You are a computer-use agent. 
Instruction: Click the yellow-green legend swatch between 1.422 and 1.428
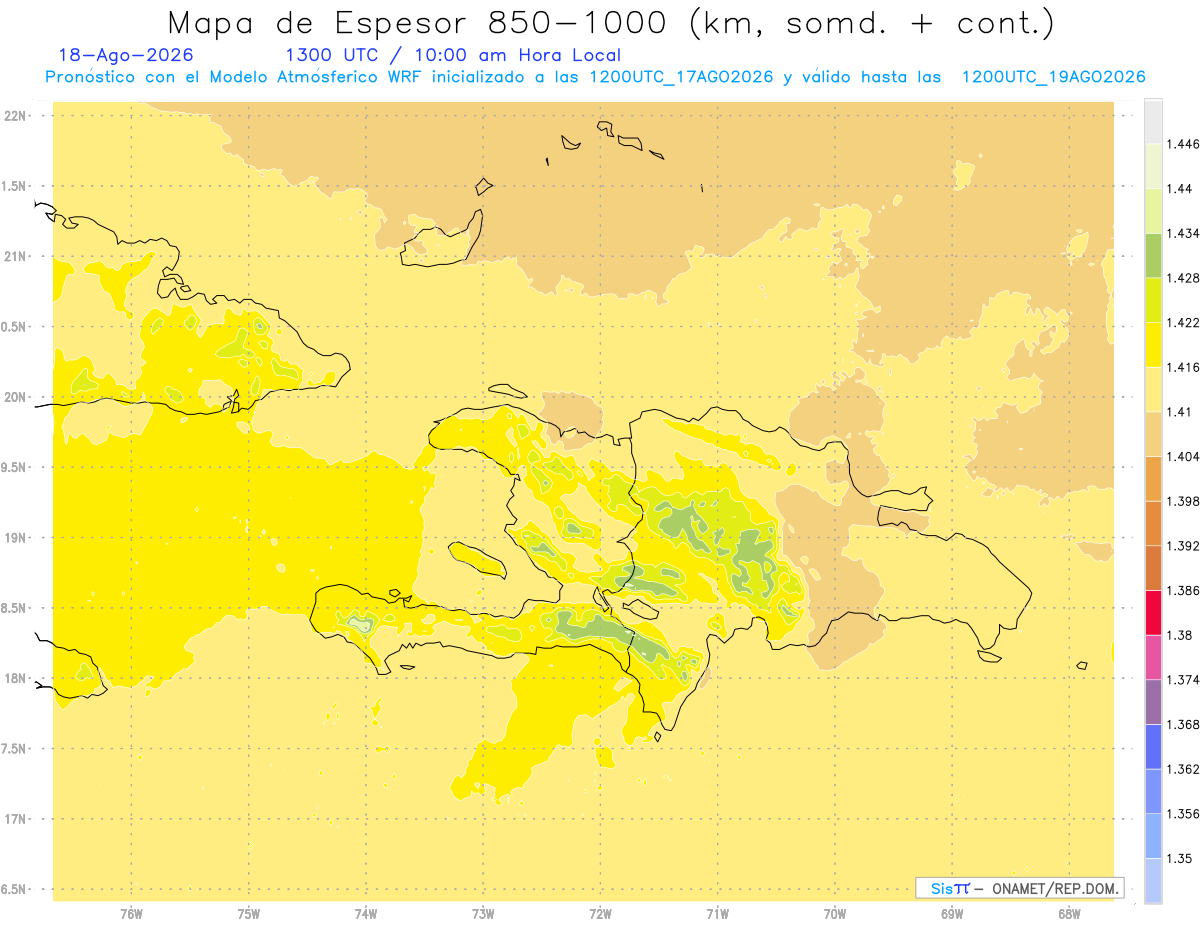click(x=1153, y=300)
